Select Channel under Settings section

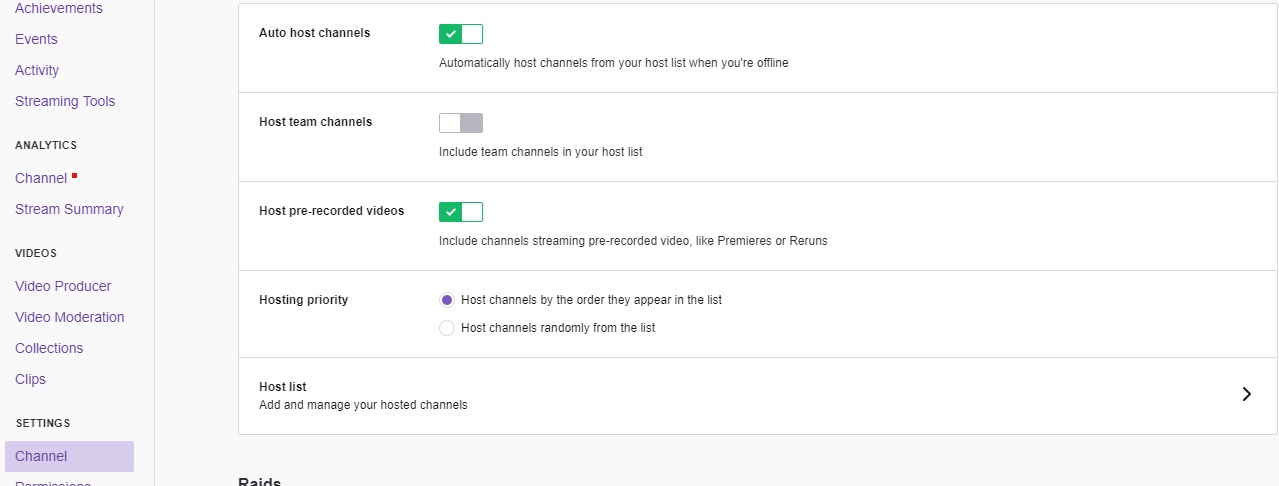pyautogui.click(x=41, y=456)
